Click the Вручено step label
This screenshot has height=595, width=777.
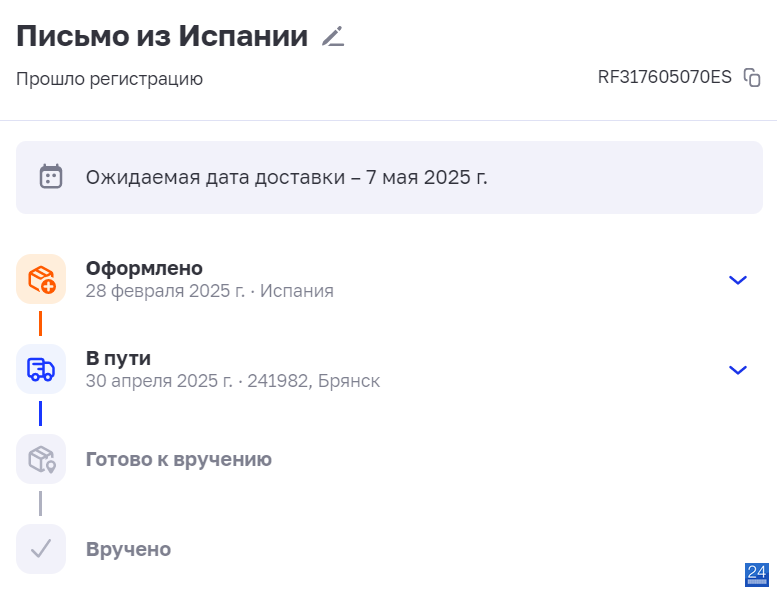point(128,549)
